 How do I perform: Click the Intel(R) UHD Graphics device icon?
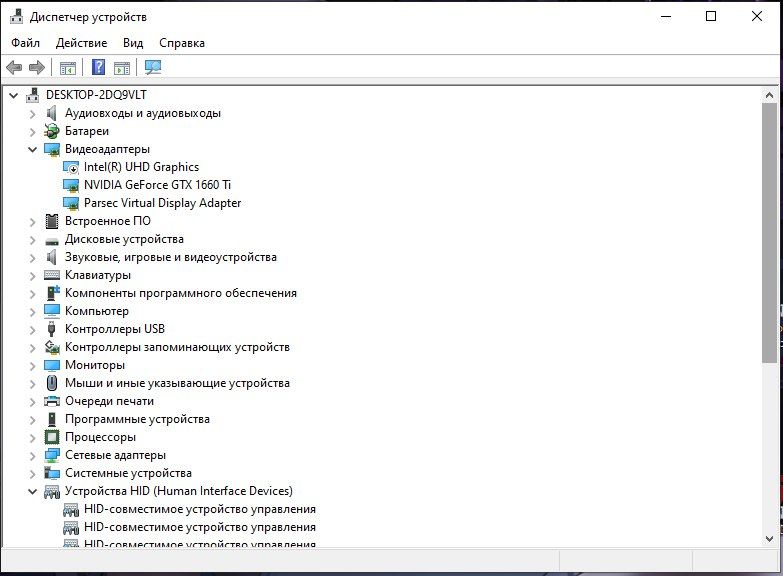(x=71, y=167)
